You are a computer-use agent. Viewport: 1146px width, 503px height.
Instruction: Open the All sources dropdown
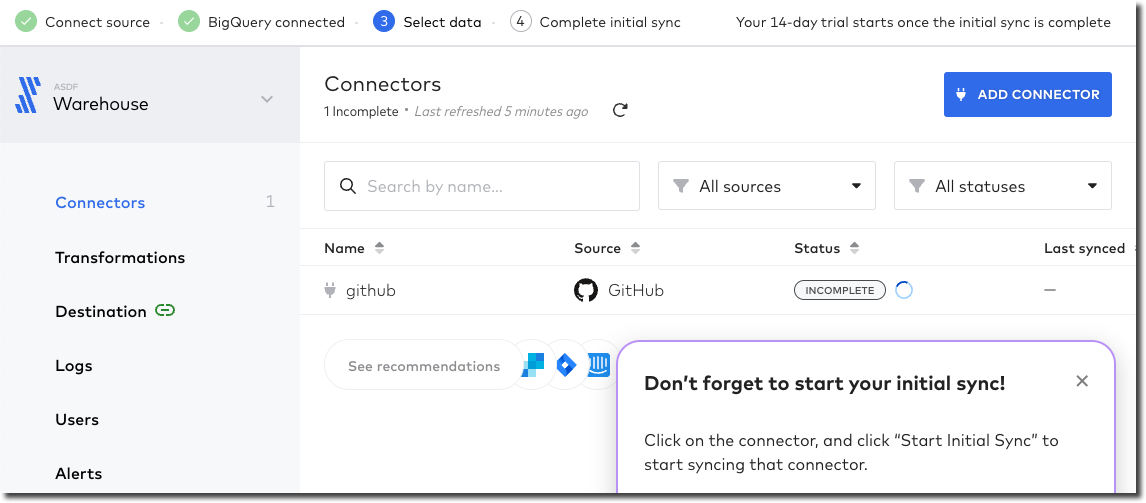click(x=766, y=186)
